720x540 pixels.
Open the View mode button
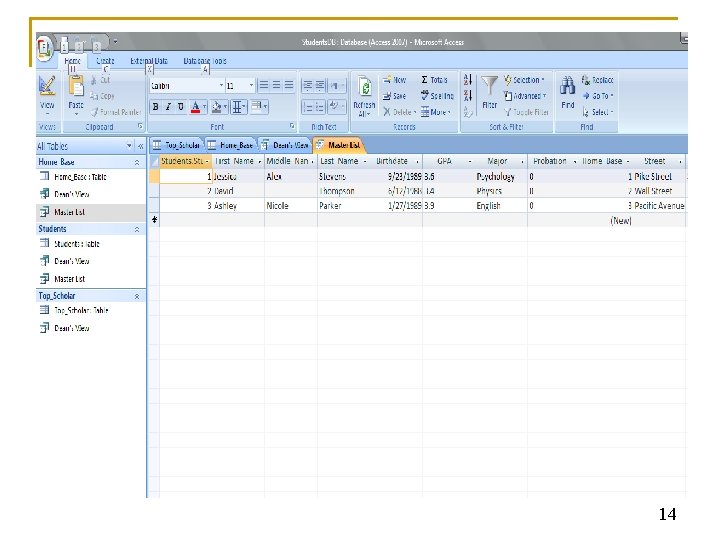[47, 96]
